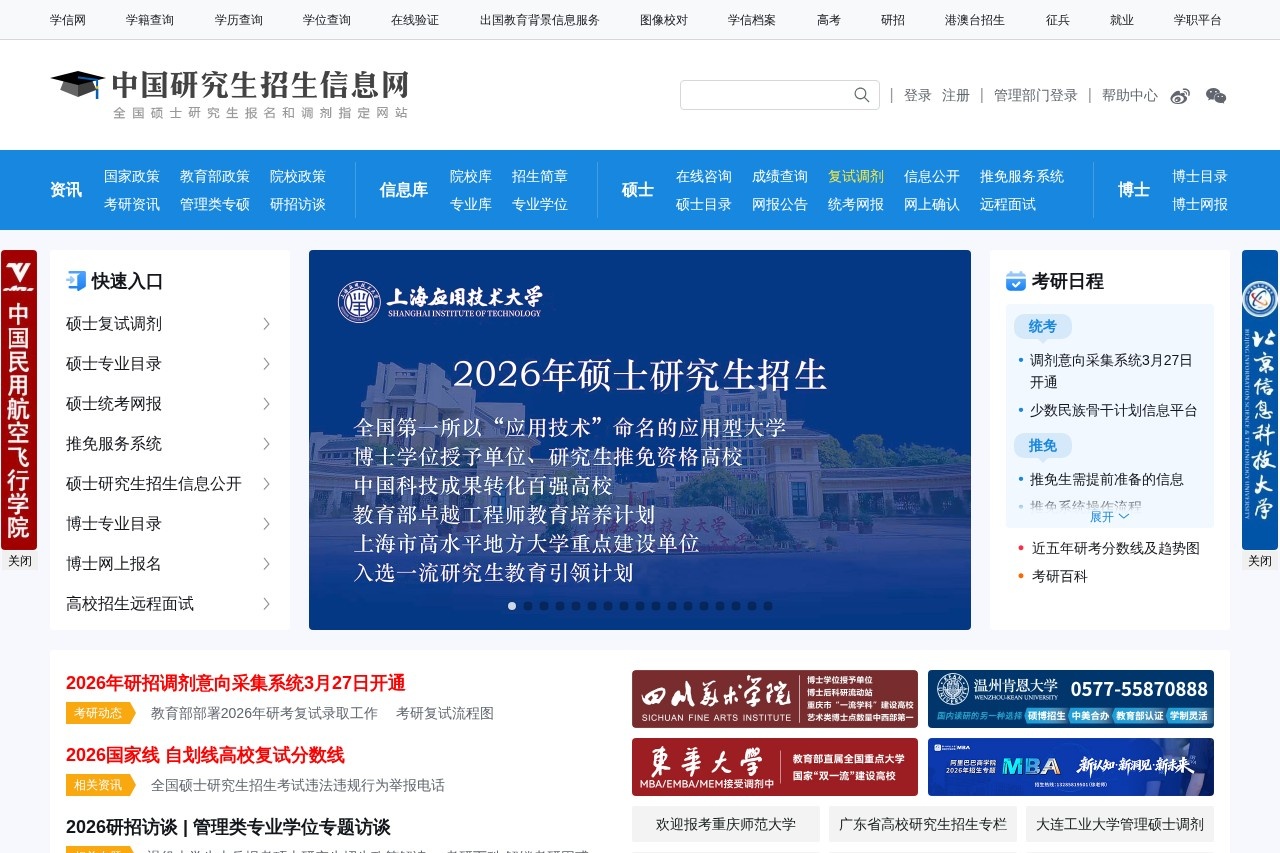Click 欢迎报考重庆师范大学 button
Viewport: 1280px width, 853px height.
click(x=726, y=824)
